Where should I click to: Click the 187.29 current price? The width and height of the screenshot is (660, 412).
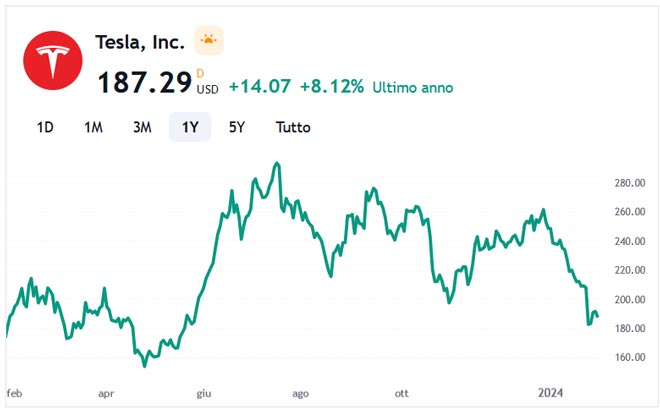[144, 83]
